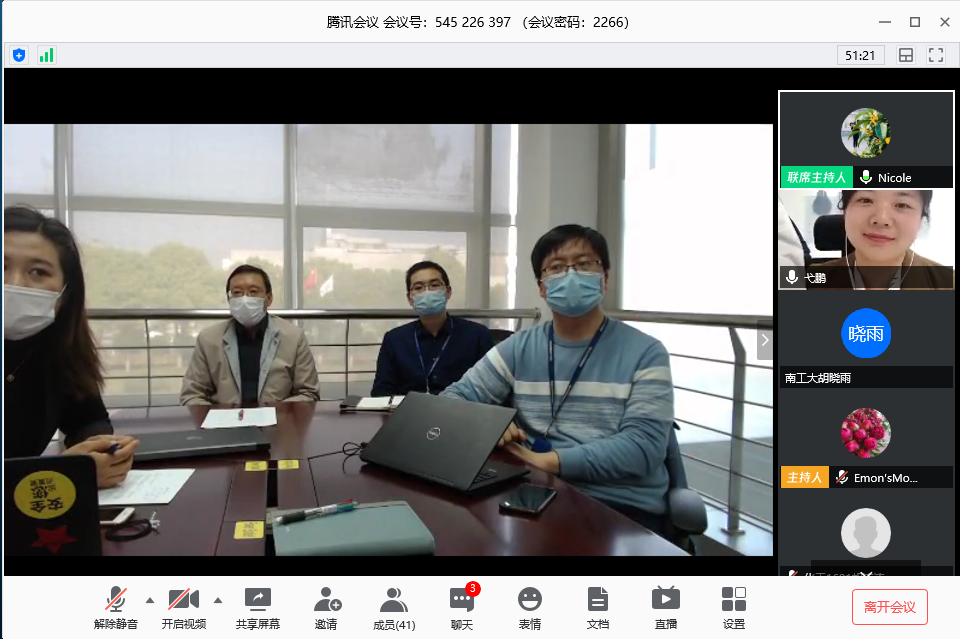Select Nicole's participant tile
This screenshot has width=960, height=639.
866,139
